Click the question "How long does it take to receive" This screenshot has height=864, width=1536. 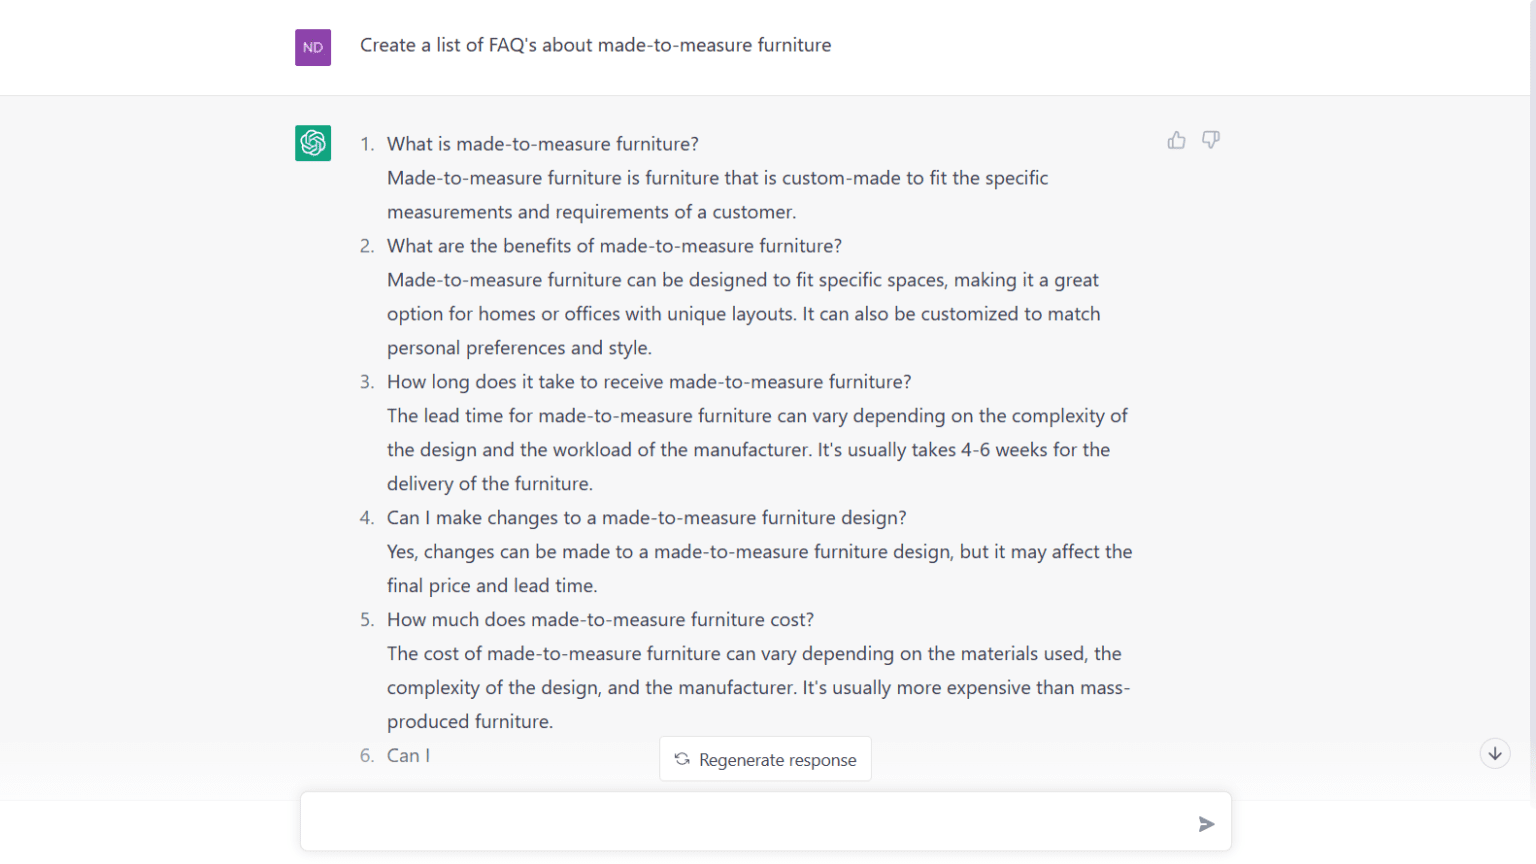(649, 382)
